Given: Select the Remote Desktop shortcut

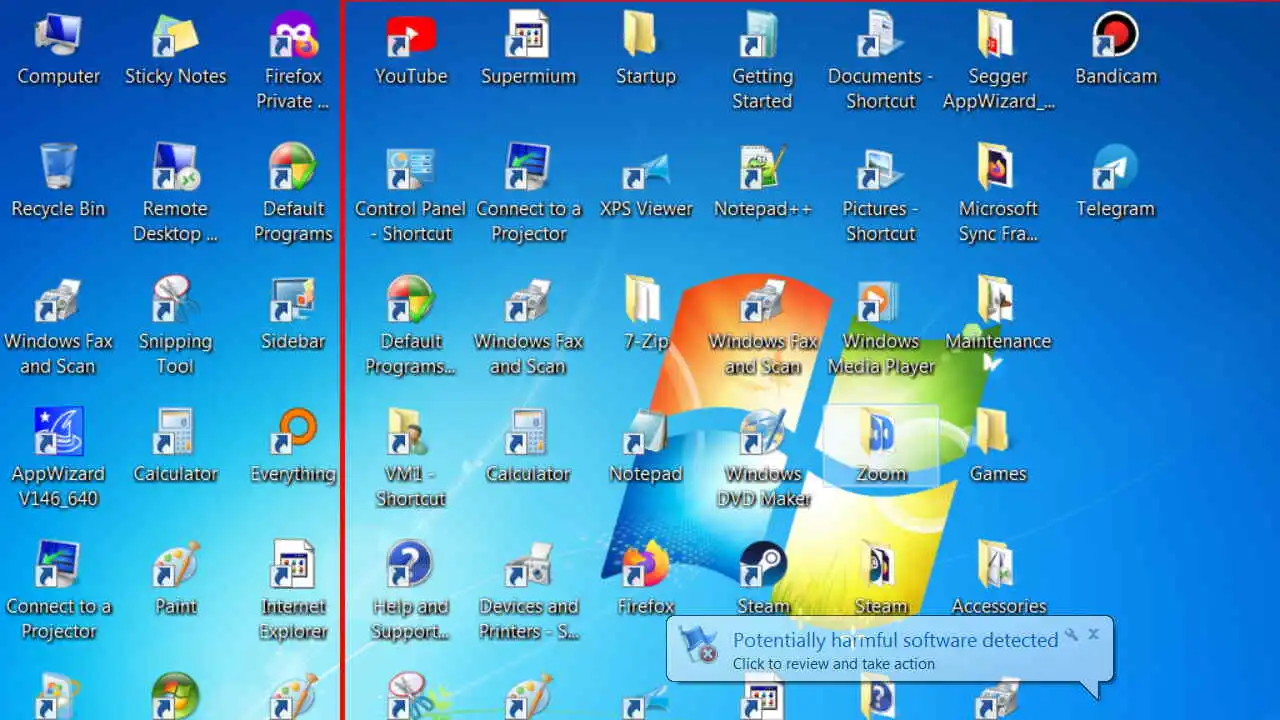Looking at the screenshot, I should coord(175,192).
